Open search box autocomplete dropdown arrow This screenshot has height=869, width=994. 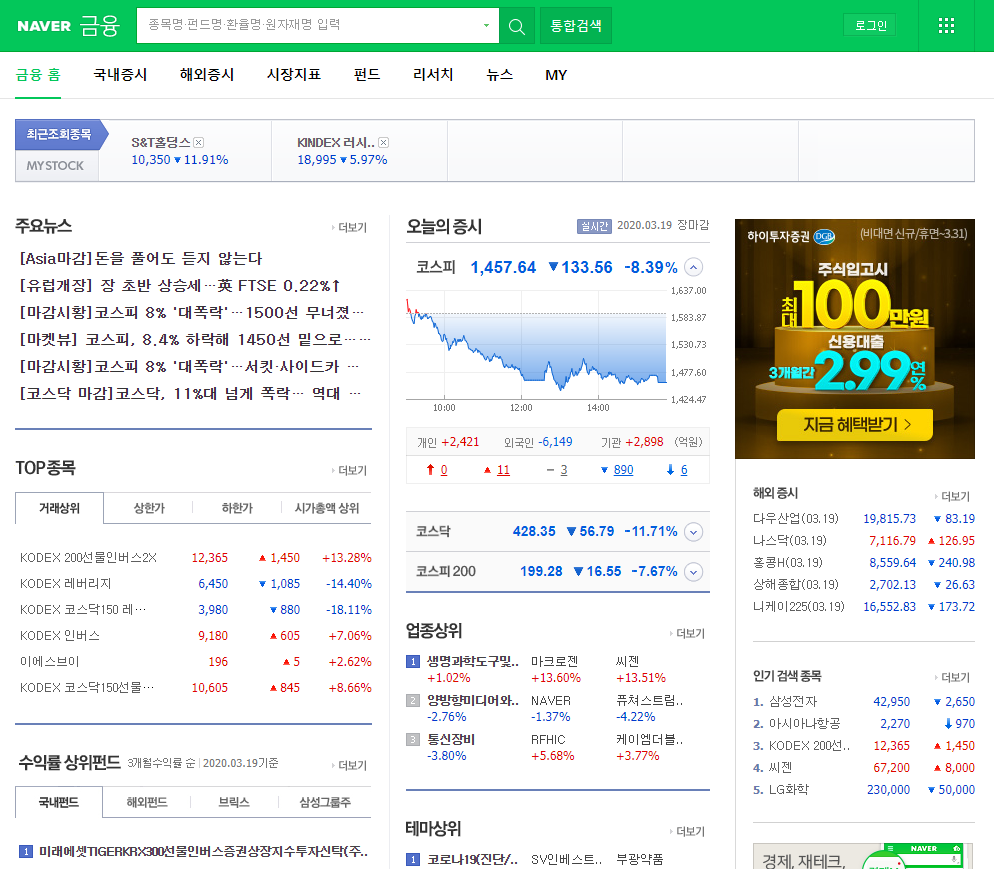click(x=486, y=26)
